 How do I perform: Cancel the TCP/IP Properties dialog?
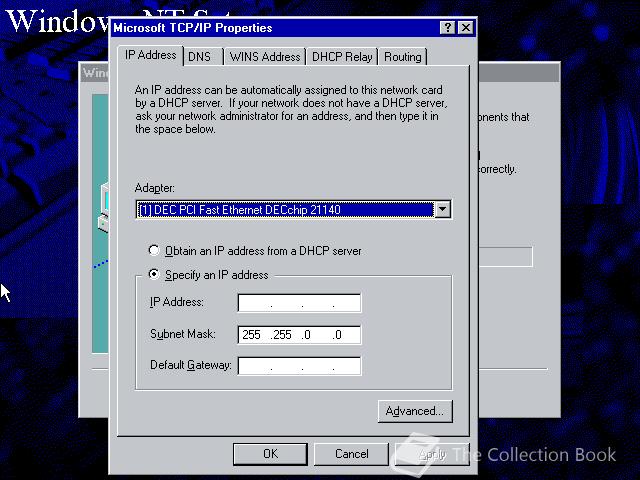coord(351,454)
